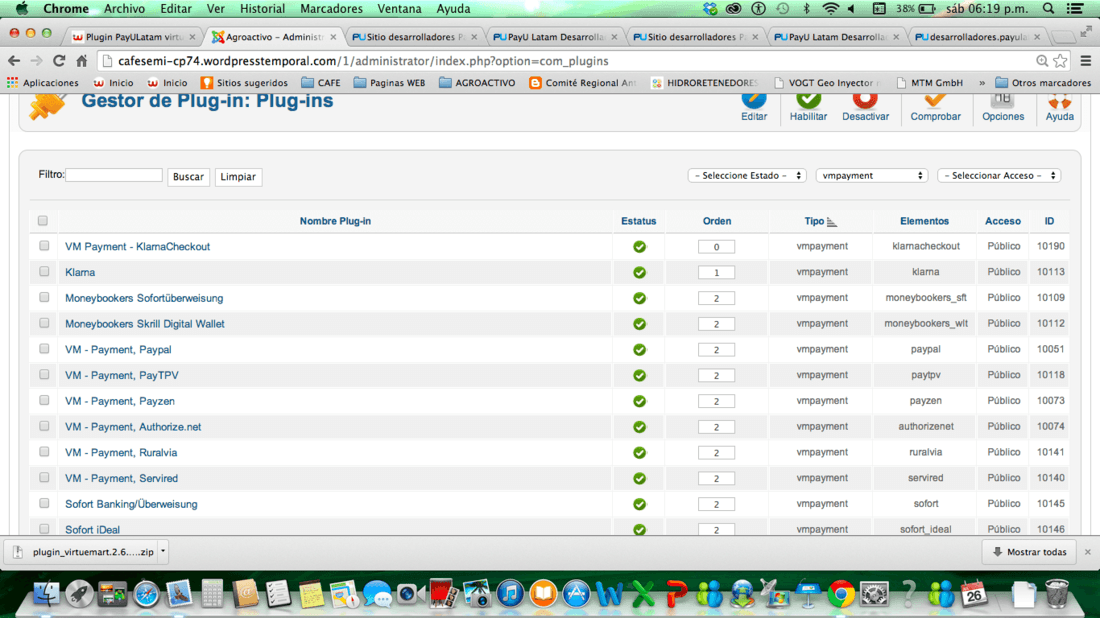This screenshot has height=618, width=1100.
Task: Click the Buscar button
Action: point(188,177)
